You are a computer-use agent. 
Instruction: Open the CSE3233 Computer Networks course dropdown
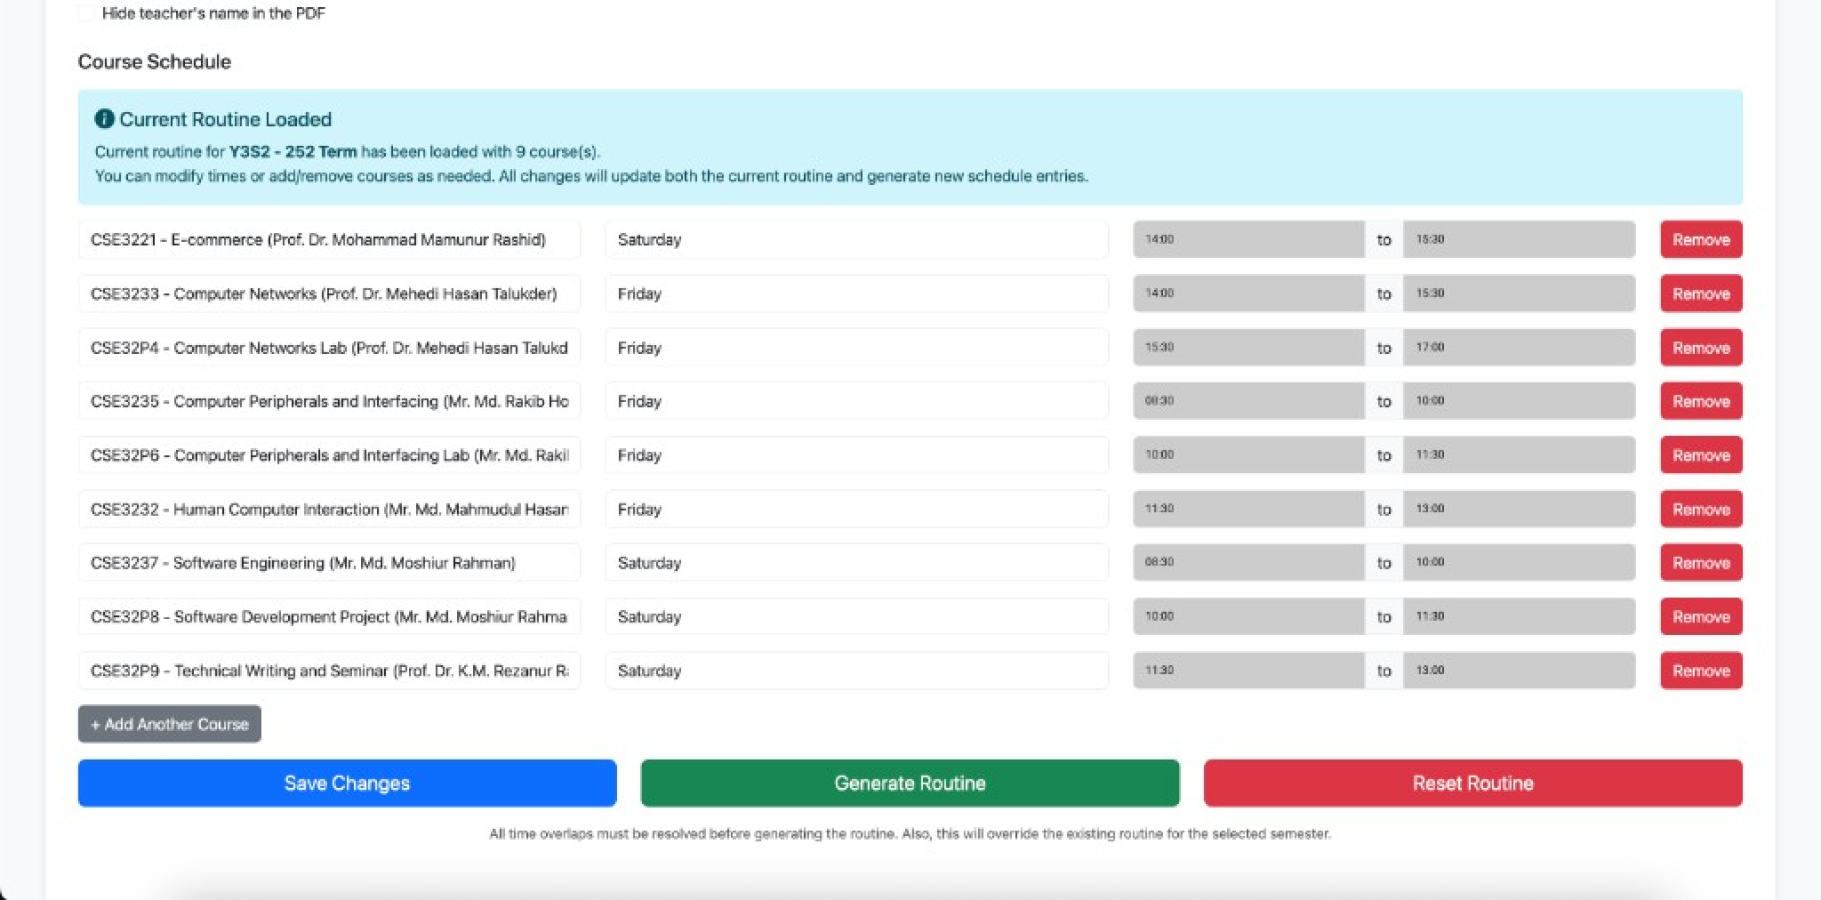(329, 294)
